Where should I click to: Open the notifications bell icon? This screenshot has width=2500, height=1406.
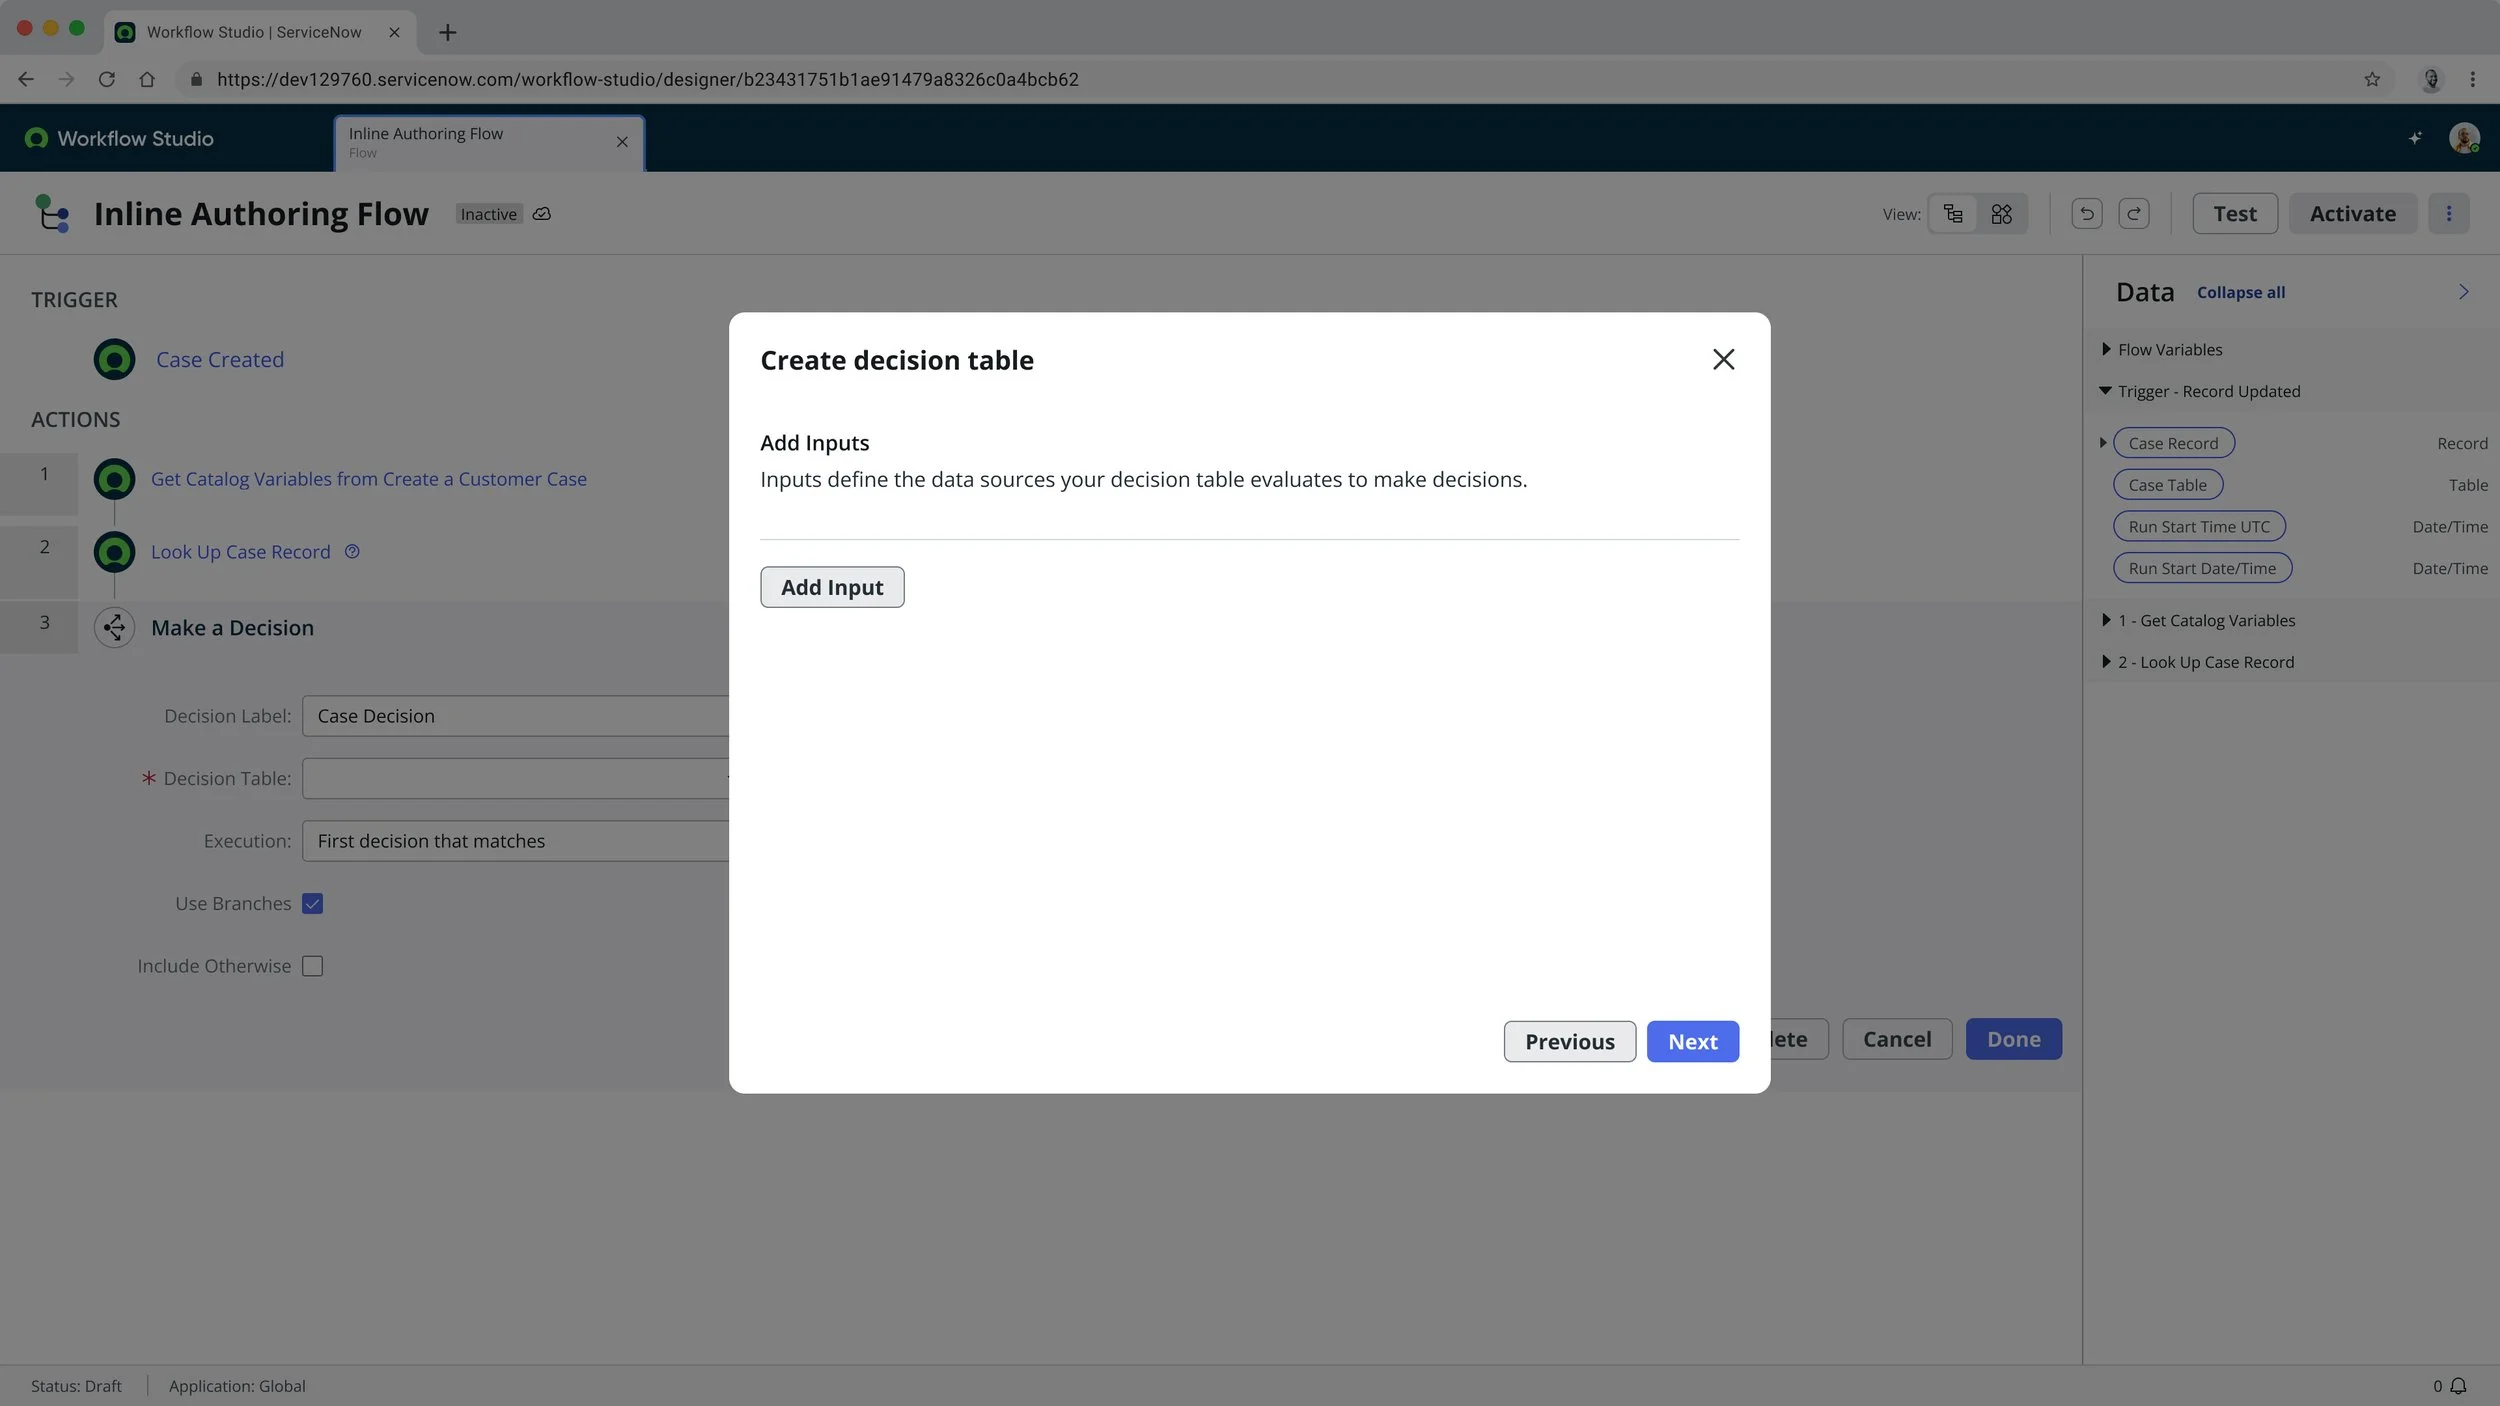2458,1385
